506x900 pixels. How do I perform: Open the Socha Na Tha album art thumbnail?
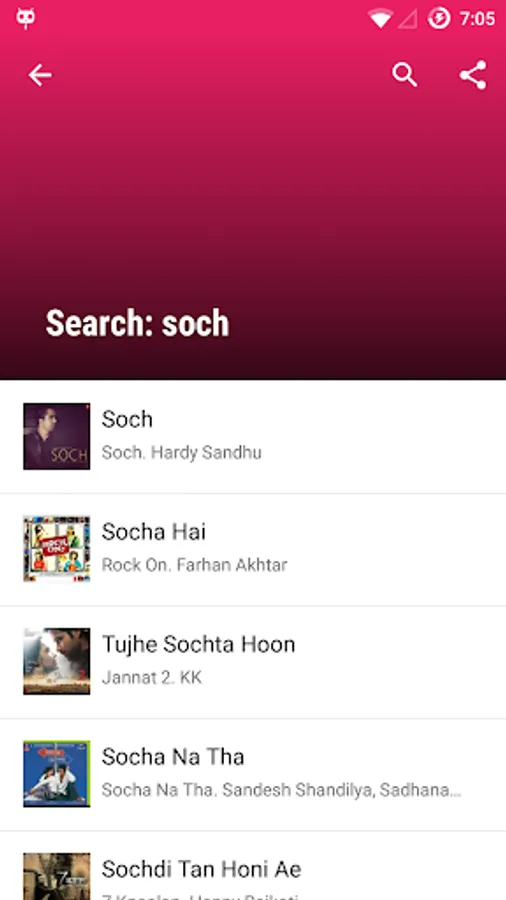(57, 774)
